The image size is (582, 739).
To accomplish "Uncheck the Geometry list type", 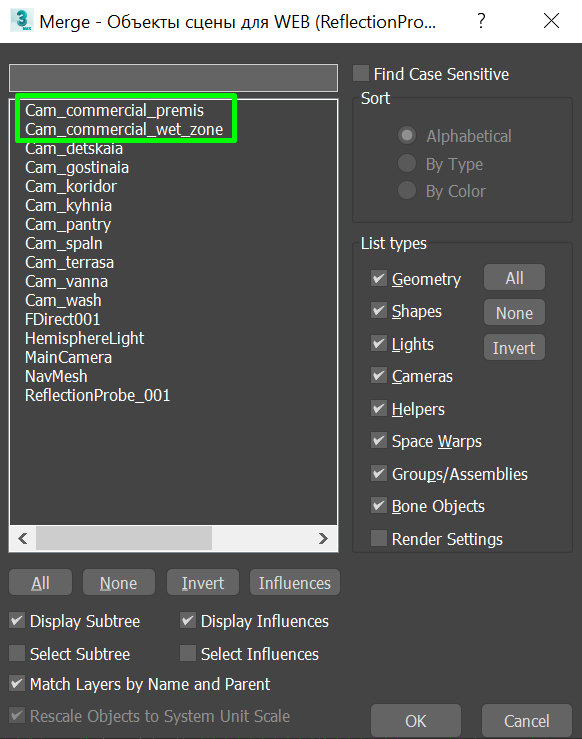I will [379, 279].
